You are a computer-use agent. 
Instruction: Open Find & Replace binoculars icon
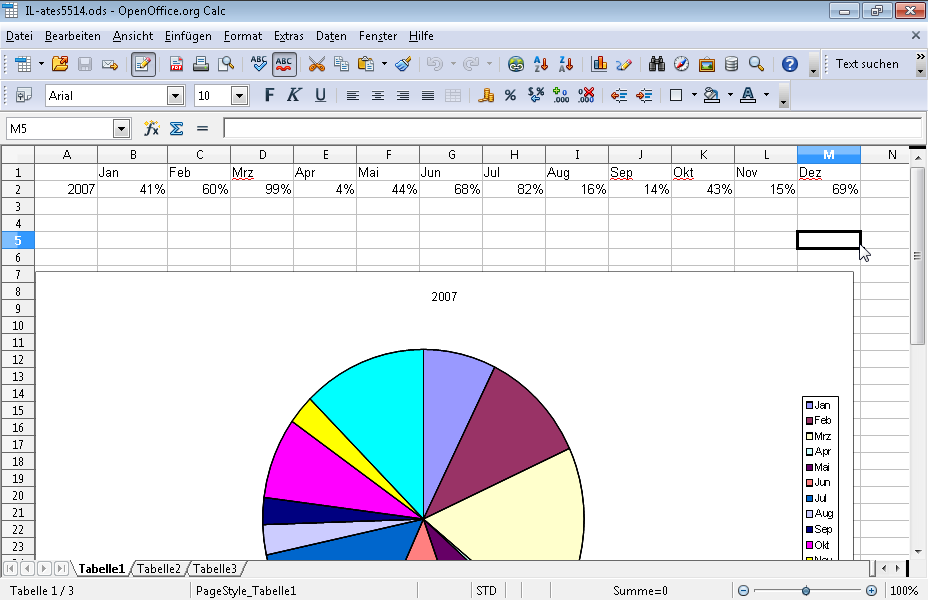tap(656, 64)
